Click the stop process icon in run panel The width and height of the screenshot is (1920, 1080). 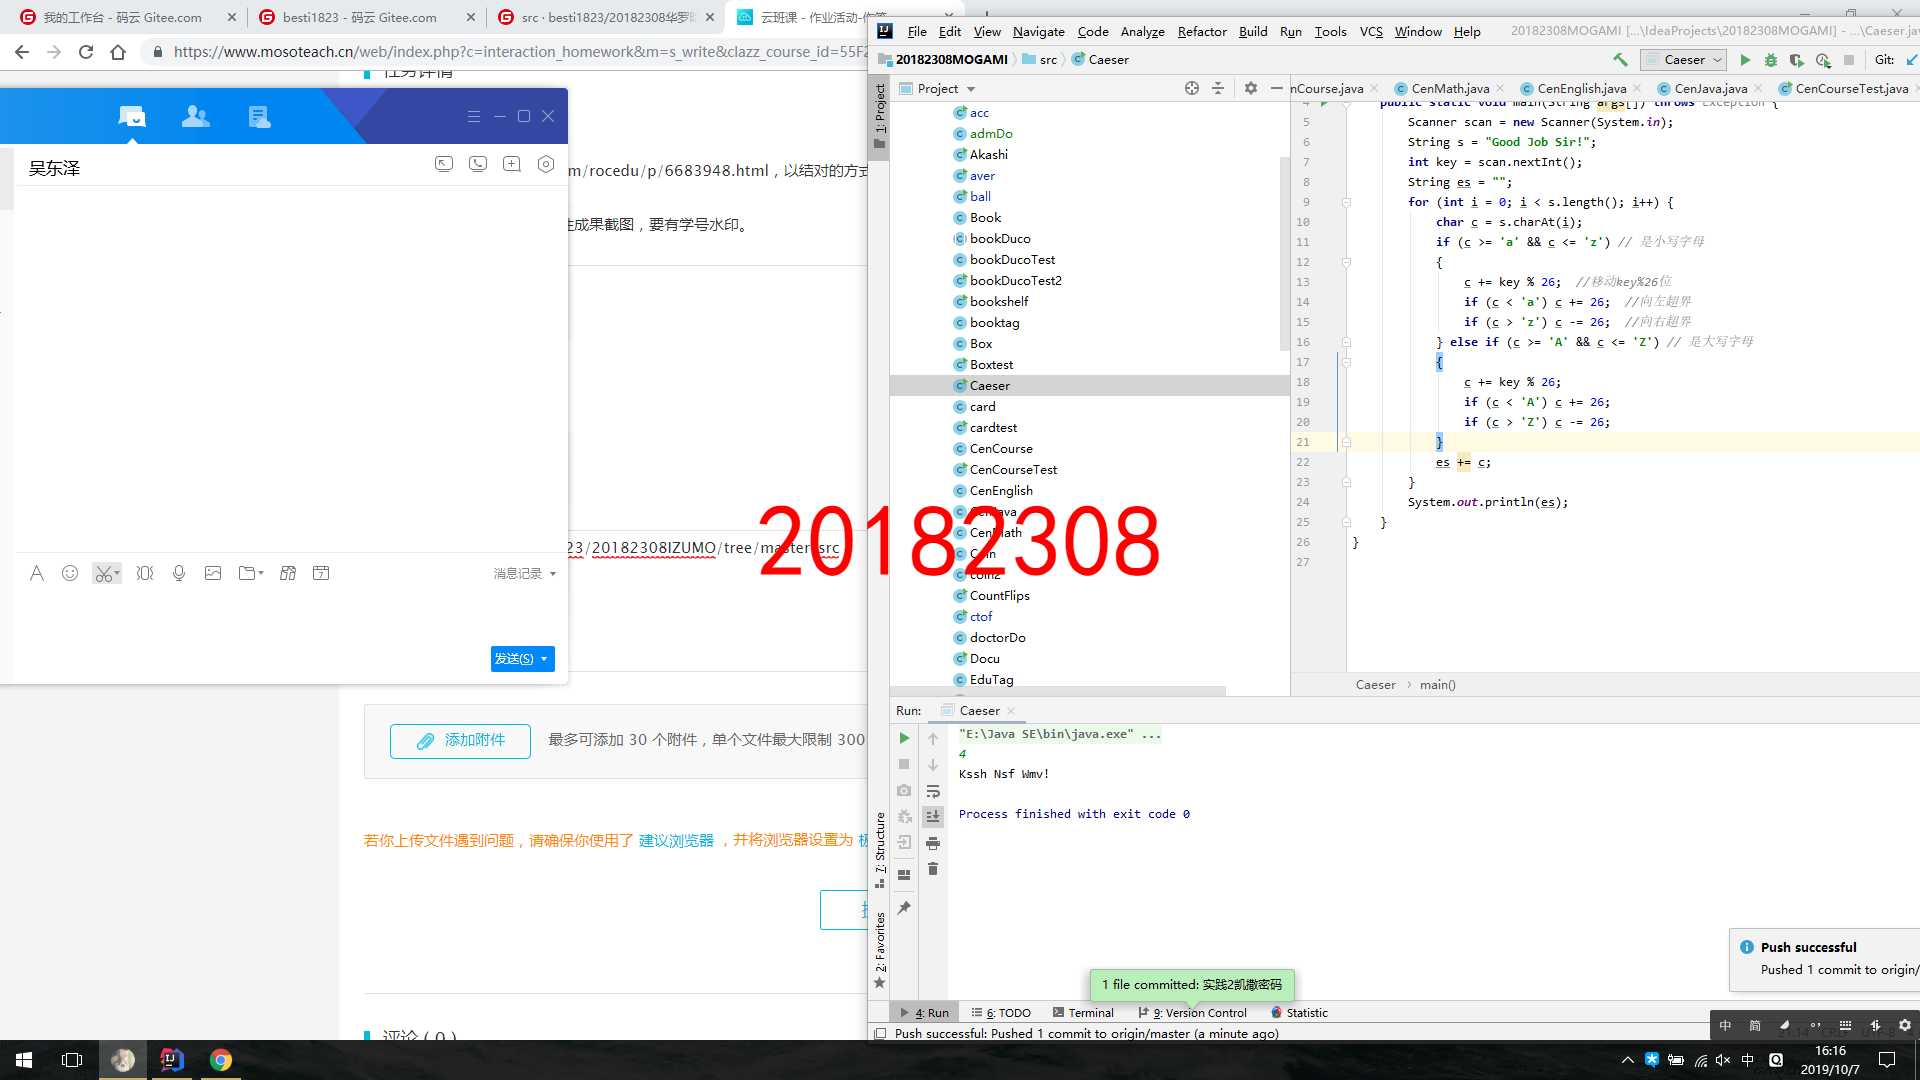coord(905,765)
